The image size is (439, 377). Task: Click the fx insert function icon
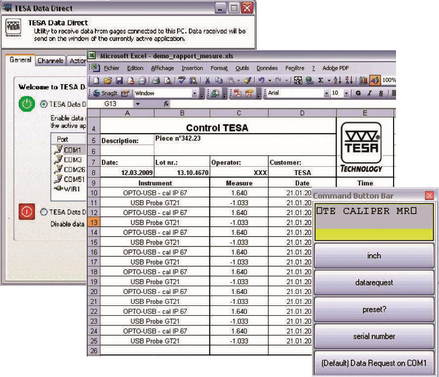pos(166,104)
